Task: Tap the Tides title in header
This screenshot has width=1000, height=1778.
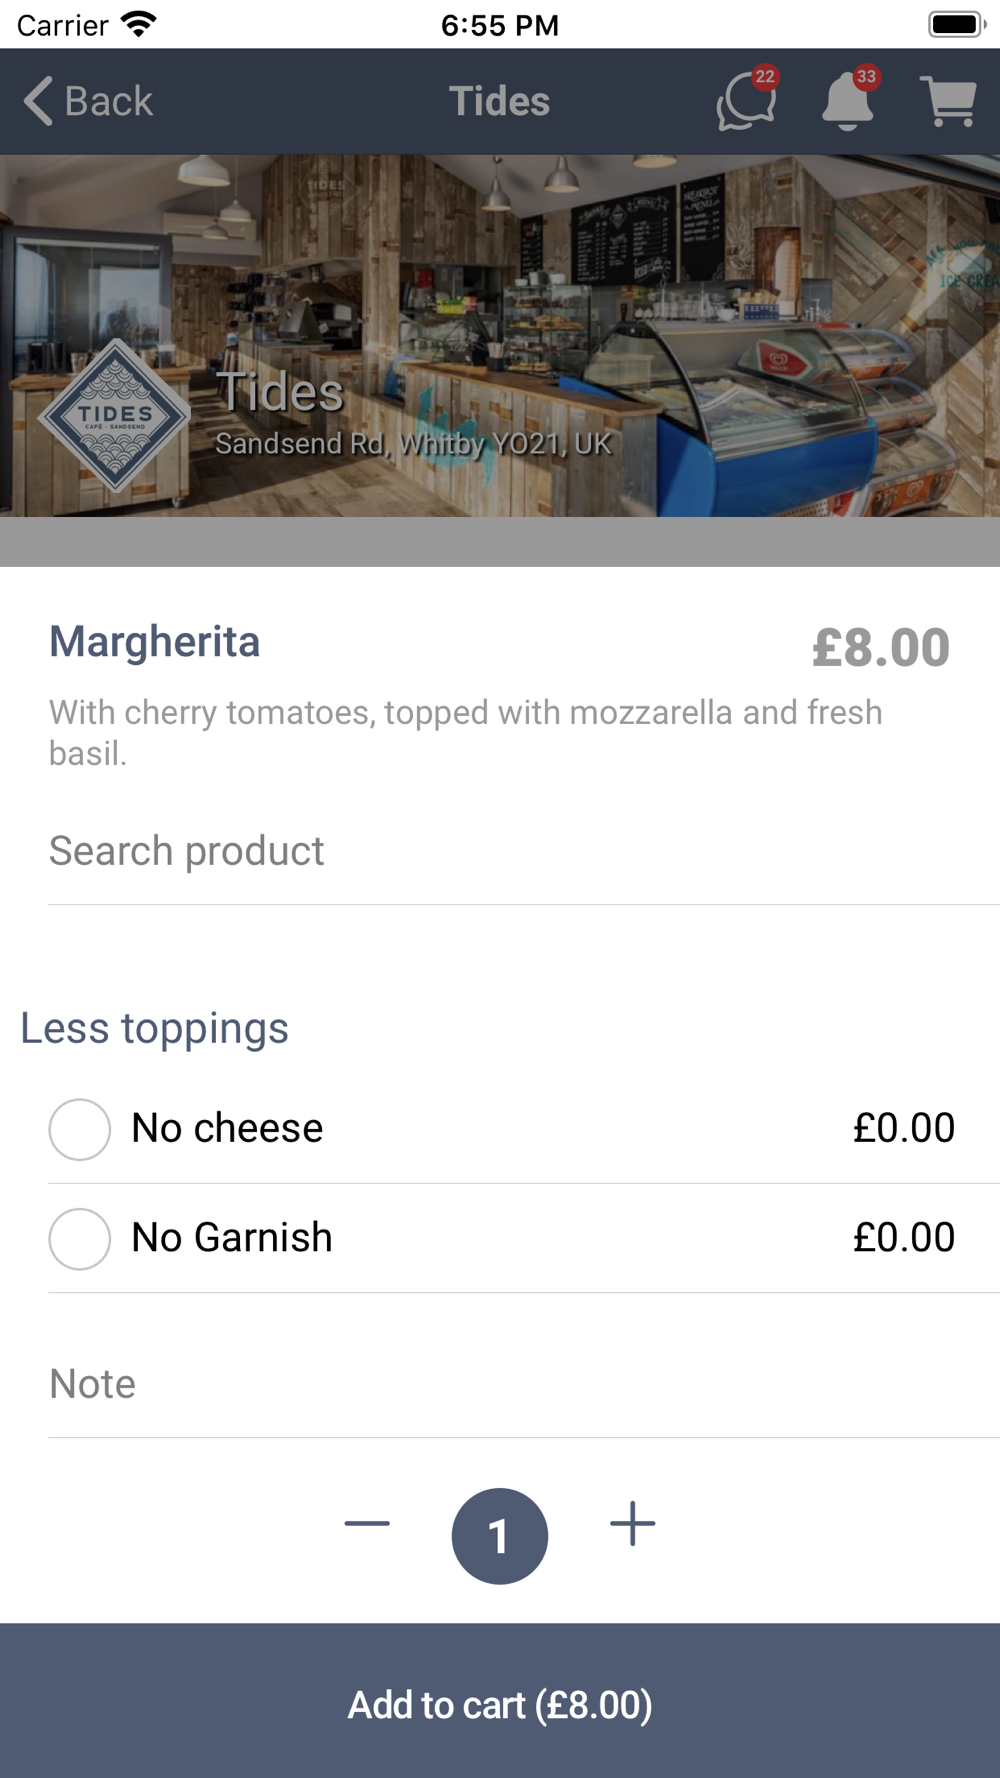Action: pos(499,101)
